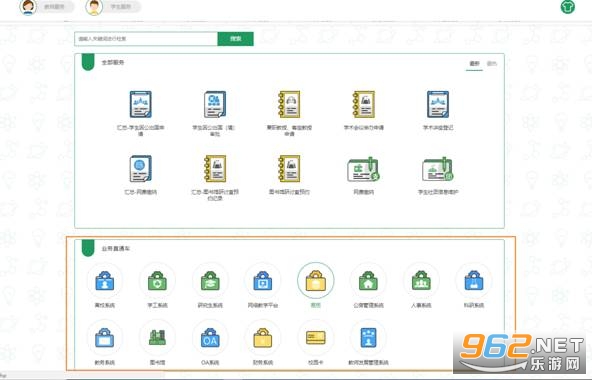Open 学术会议举办申请 notebook icon
The height and width of the screenshot is (380, 592).
pyautogui.click(x=363, y=105)
